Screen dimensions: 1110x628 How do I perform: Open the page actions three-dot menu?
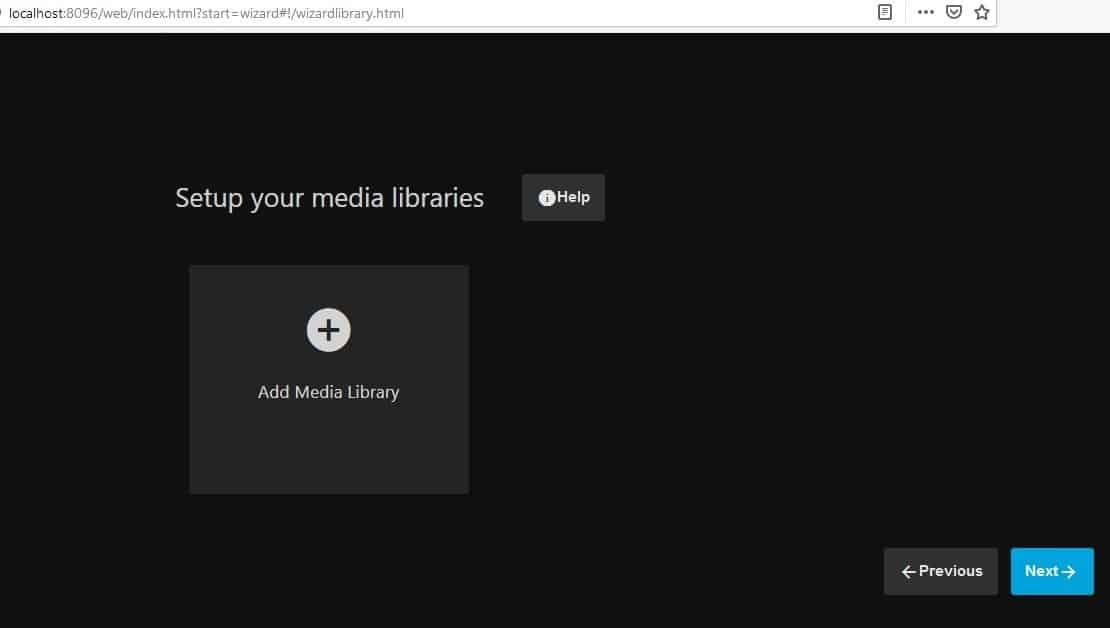[x=925, y=13]
